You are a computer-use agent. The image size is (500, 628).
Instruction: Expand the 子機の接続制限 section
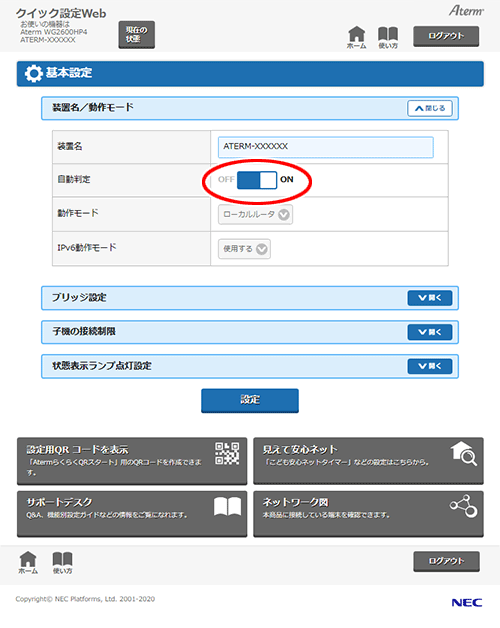(x=430, y=332)
